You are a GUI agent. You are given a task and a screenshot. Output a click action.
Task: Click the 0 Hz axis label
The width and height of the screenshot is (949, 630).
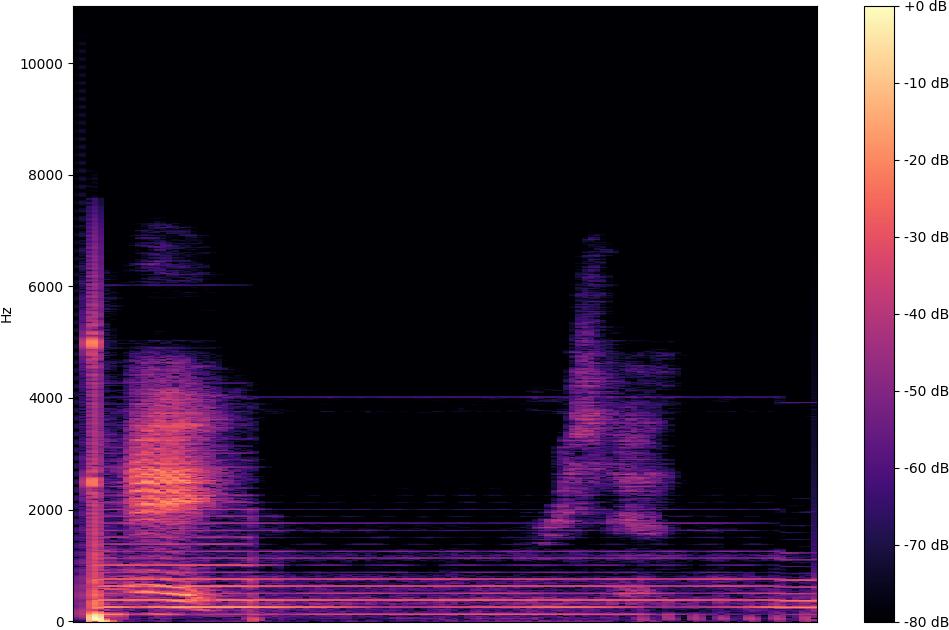click(60, 622)
